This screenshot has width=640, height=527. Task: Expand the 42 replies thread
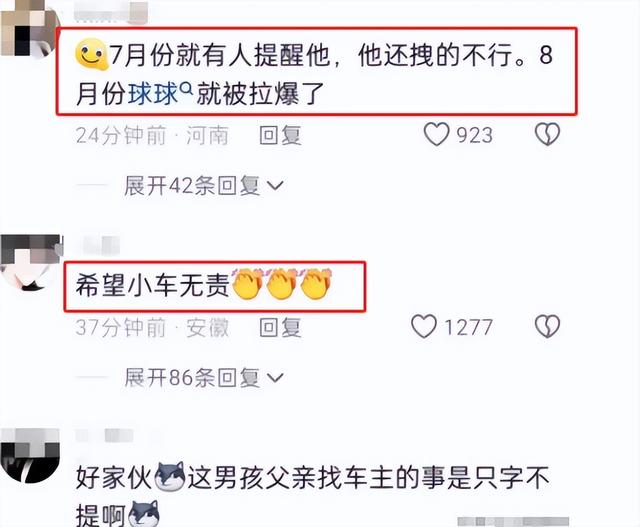(x=203, y=186)
